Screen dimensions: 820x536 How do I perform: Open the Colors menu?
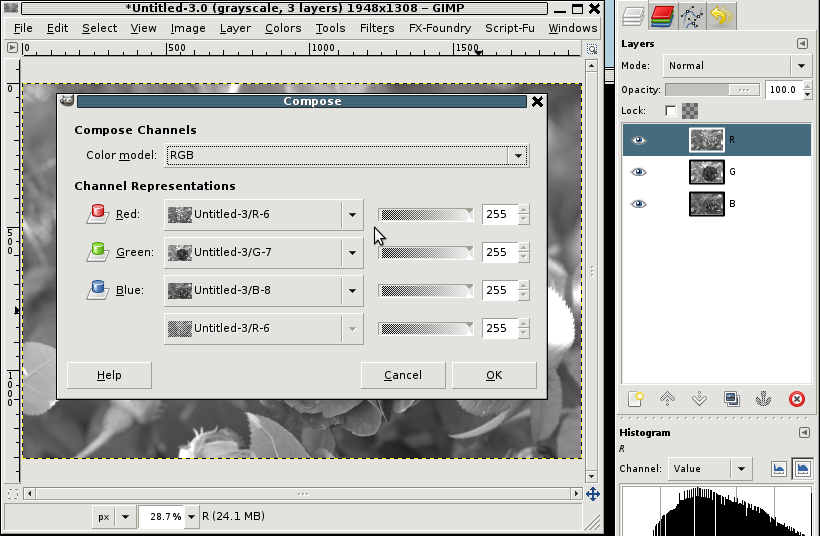[283, 28]
